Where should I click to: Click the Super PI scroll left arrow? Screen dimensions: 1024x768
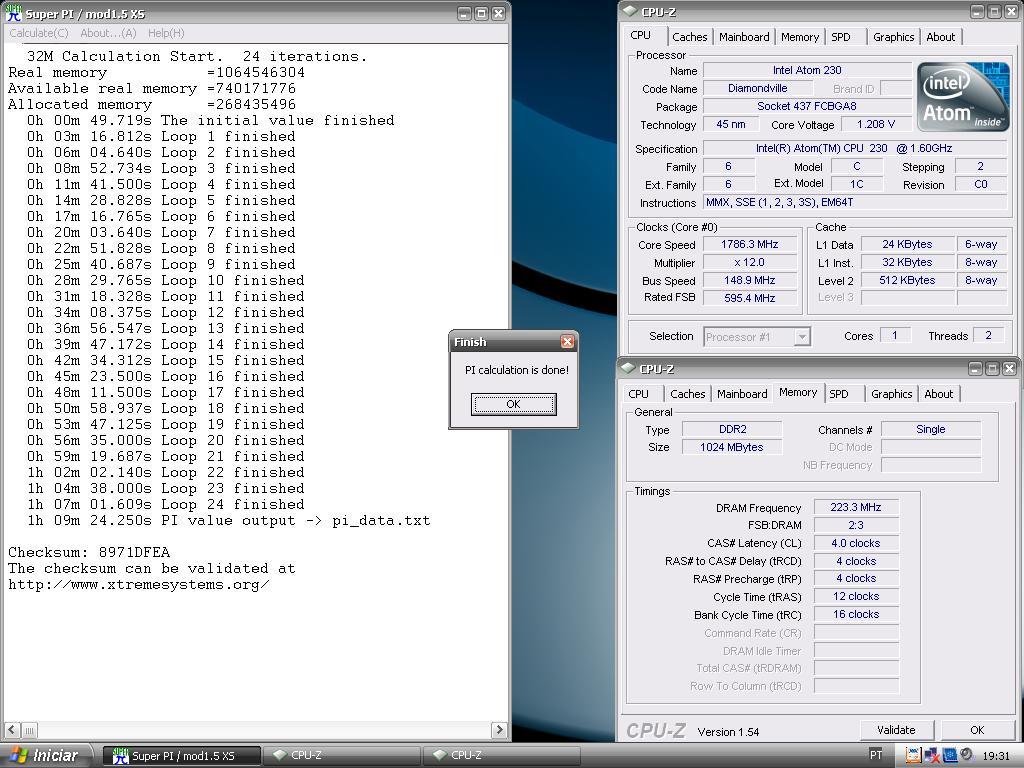coord(12,729)
